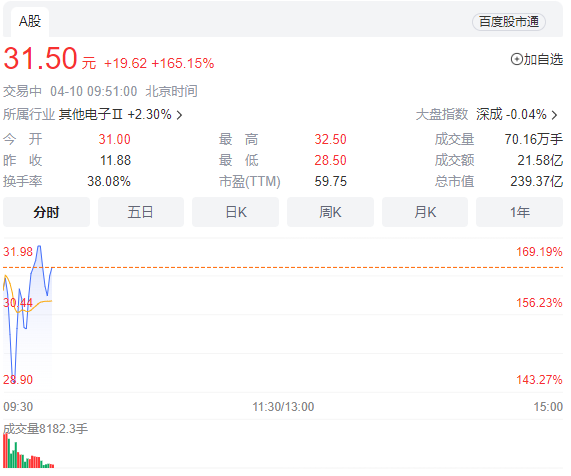Click the 169.19% axis label

[x=539, y=252]
